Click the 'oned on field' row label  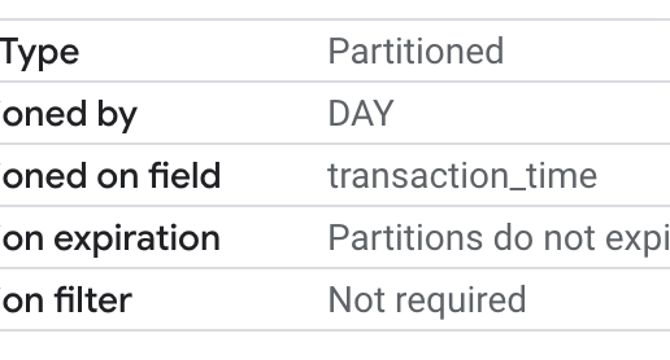(x=110, y=175)
